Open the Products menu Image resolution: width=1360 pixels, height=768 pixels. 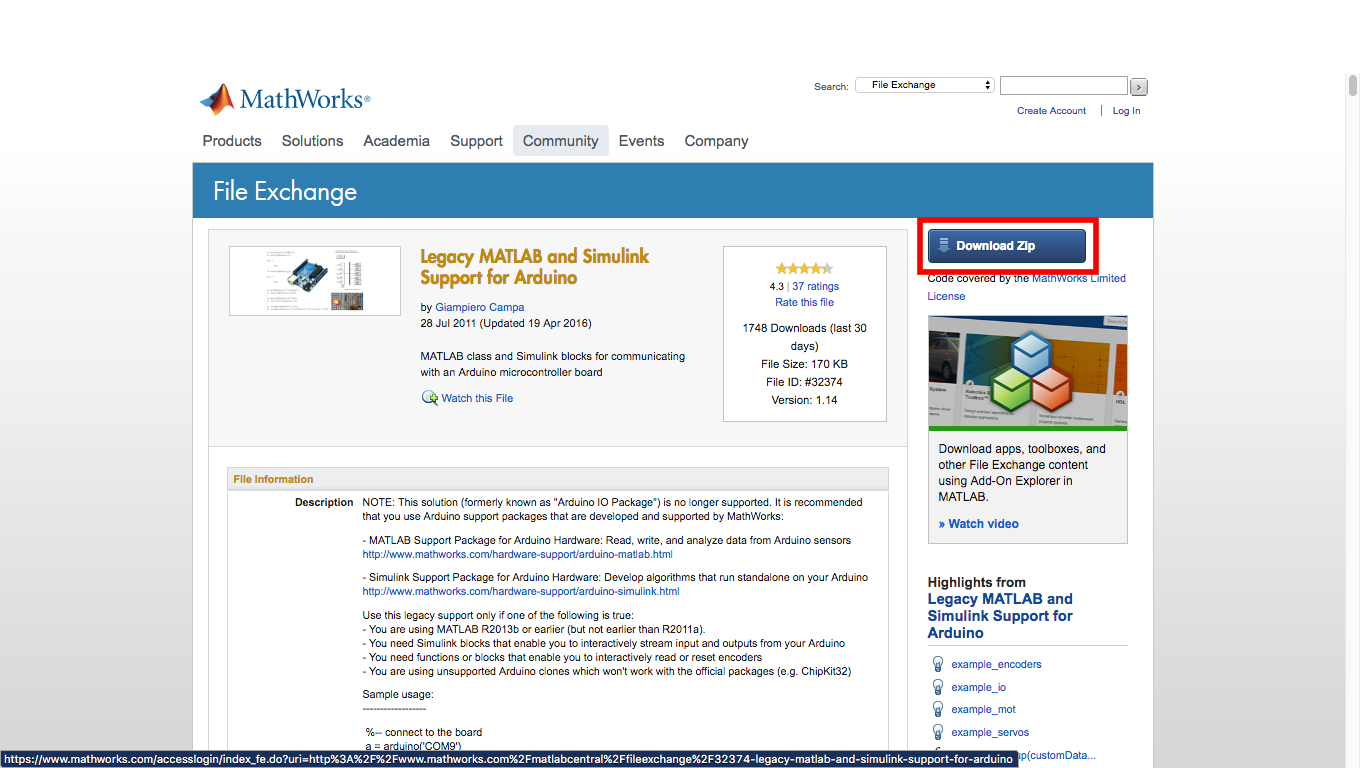coord(232,141)
